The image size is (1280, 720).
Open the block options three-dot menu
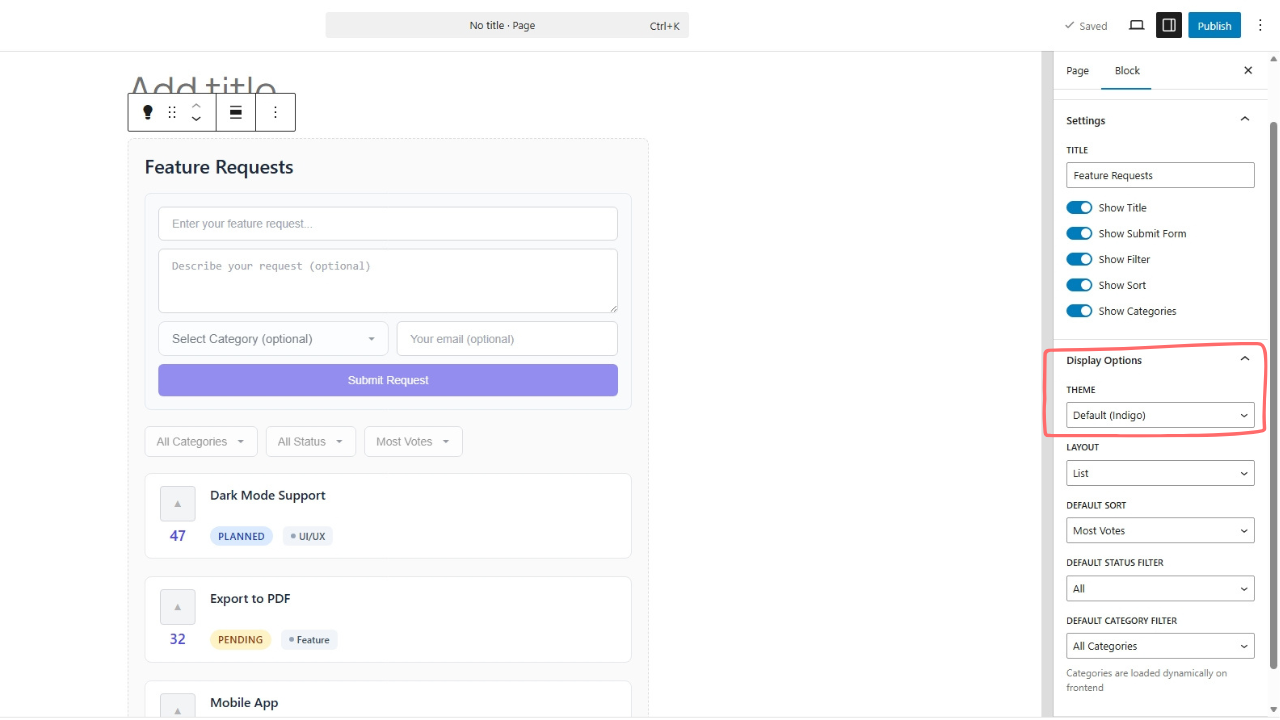click(x=275, y=112)
